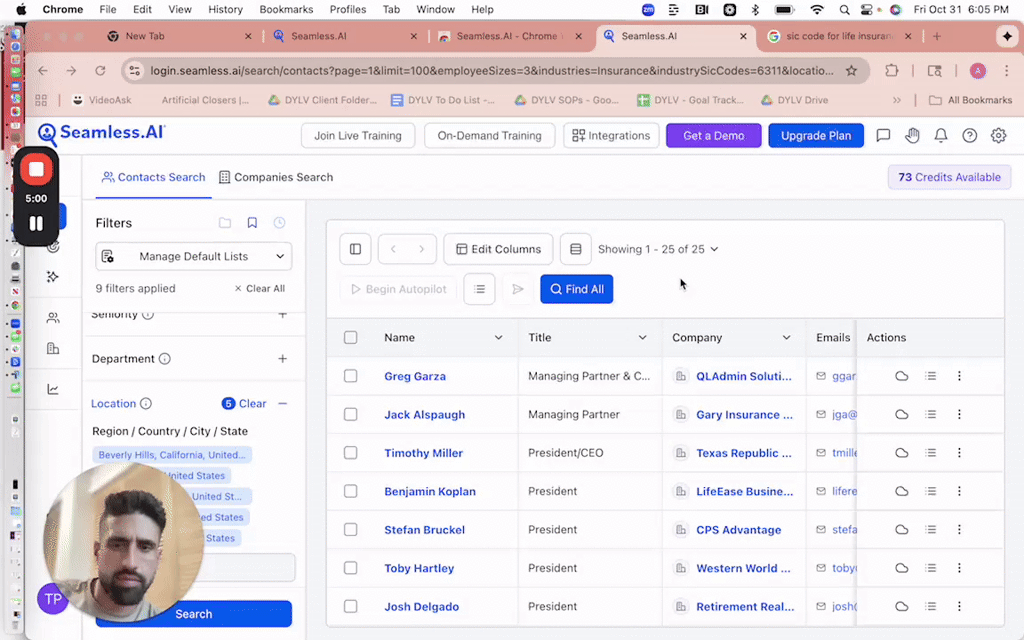This screenshot has width=1024, height=640.
Task: Go to next results page arrow
Action: 421,249
